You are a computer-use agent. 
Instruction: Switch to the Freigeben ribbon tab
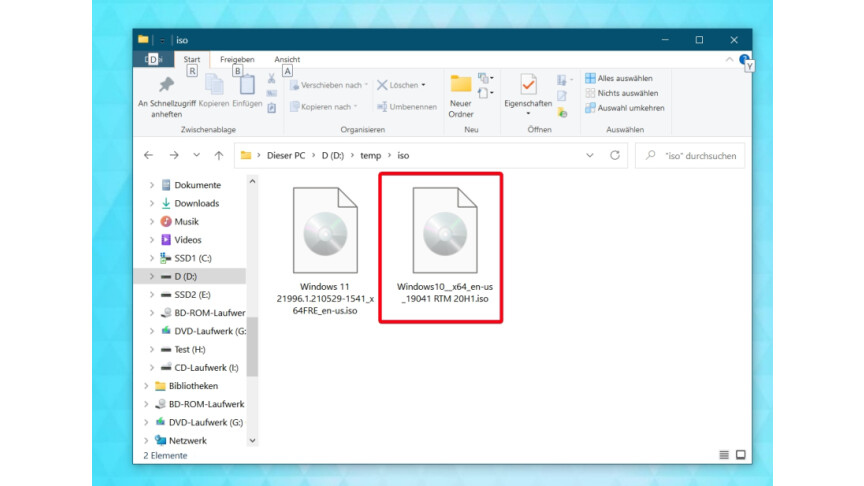pos(237,59)
